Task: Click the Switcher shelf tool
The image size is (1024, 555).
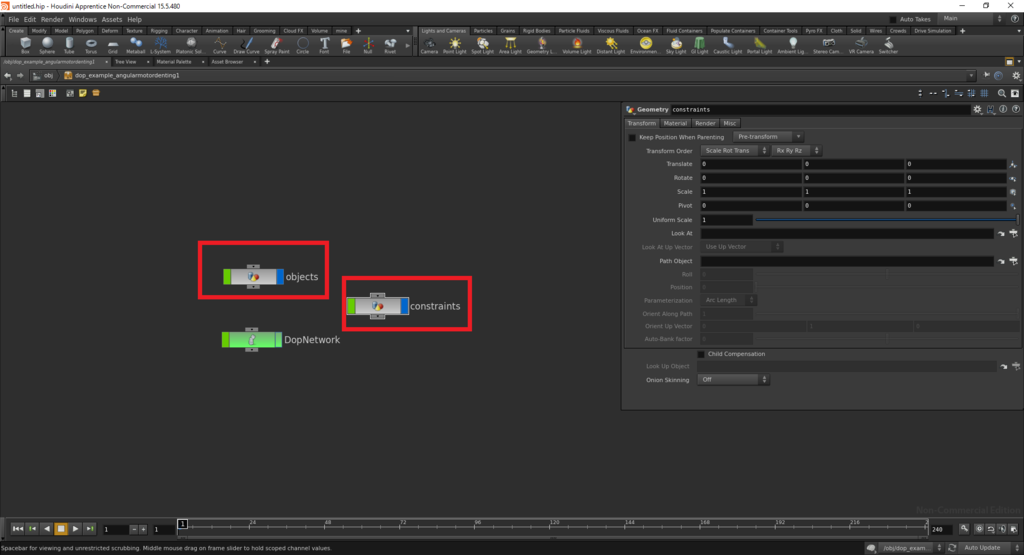Action: click(x=888, y=45)
